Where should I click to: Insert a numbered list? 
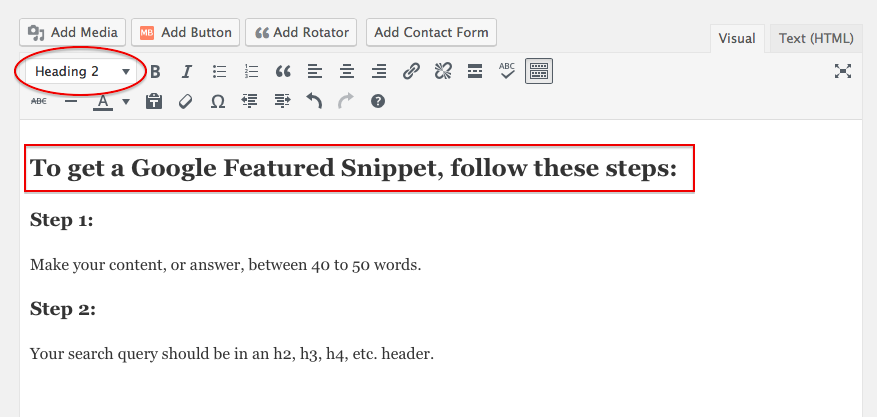coord(251,72)
